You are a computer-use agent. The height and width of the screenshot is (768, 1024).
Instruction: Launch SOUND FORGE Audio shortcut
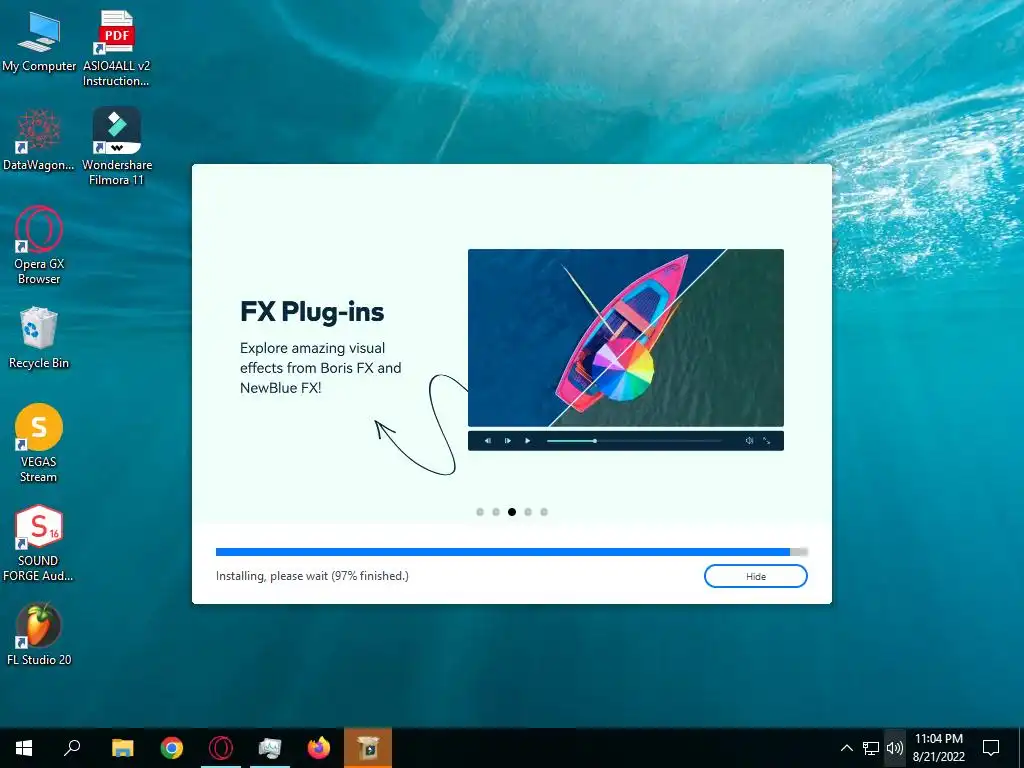(x=39, y=543)
